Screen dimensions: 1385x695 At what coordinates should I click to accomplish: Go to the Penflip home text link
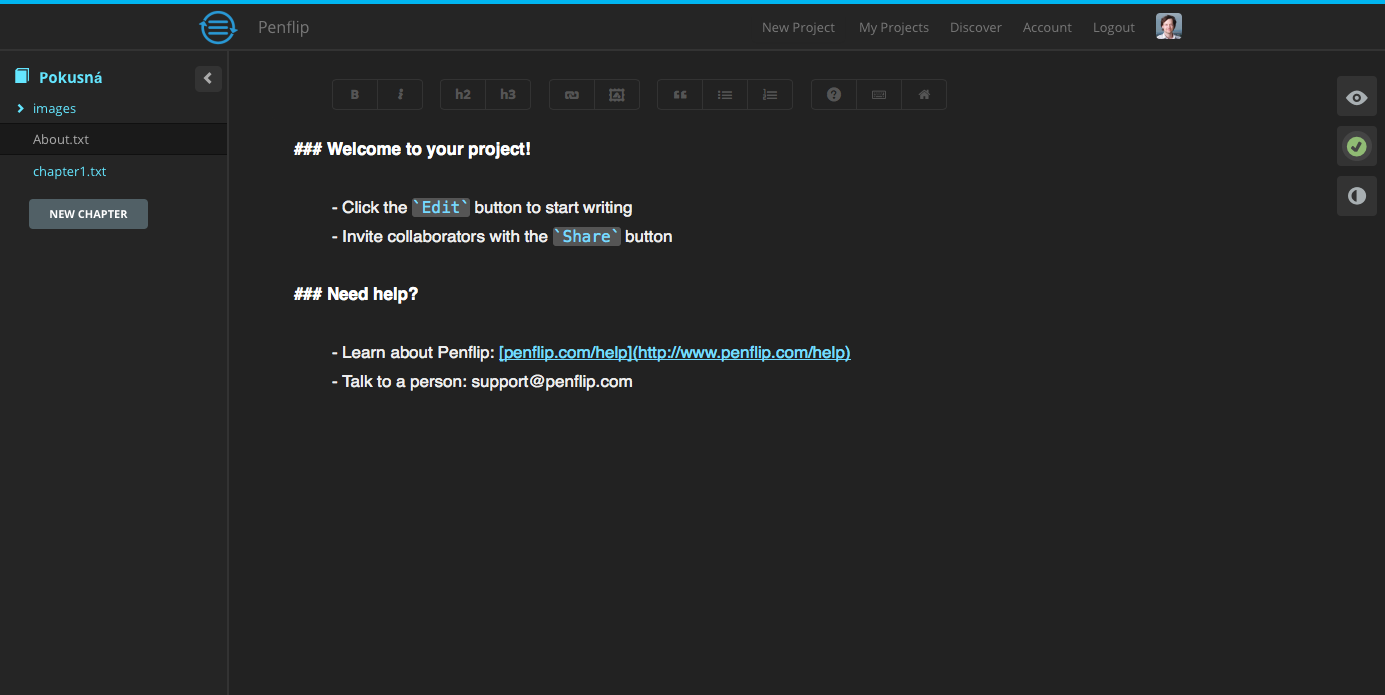[283, 27]
